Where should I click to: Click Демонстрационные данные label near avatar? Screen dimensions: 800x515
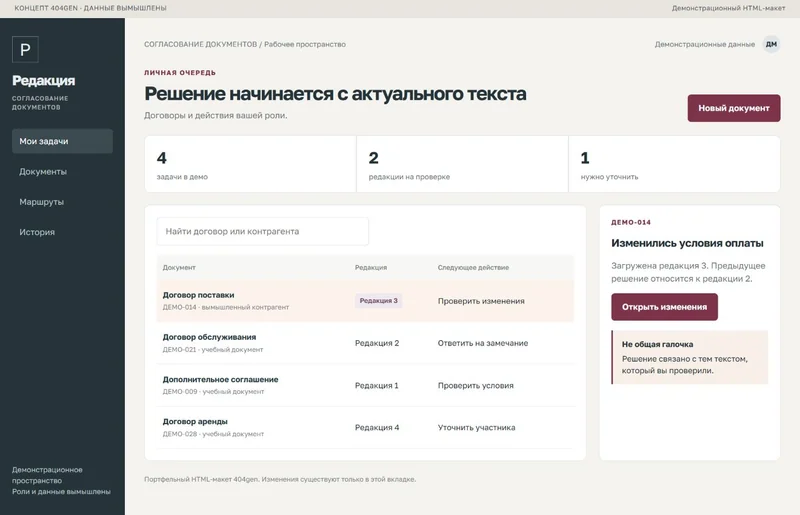[705, 44]
